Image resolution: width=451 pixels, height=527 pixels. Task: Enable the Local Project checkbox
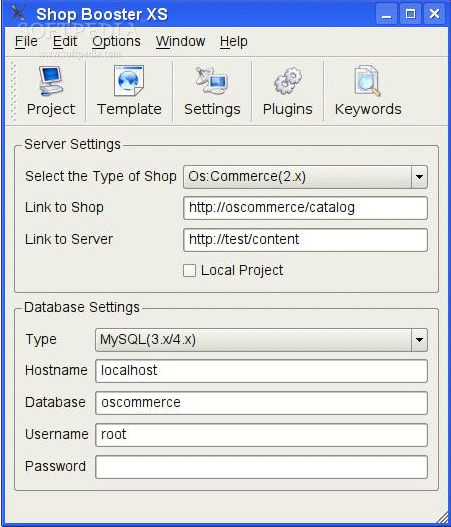click(190, 271)
